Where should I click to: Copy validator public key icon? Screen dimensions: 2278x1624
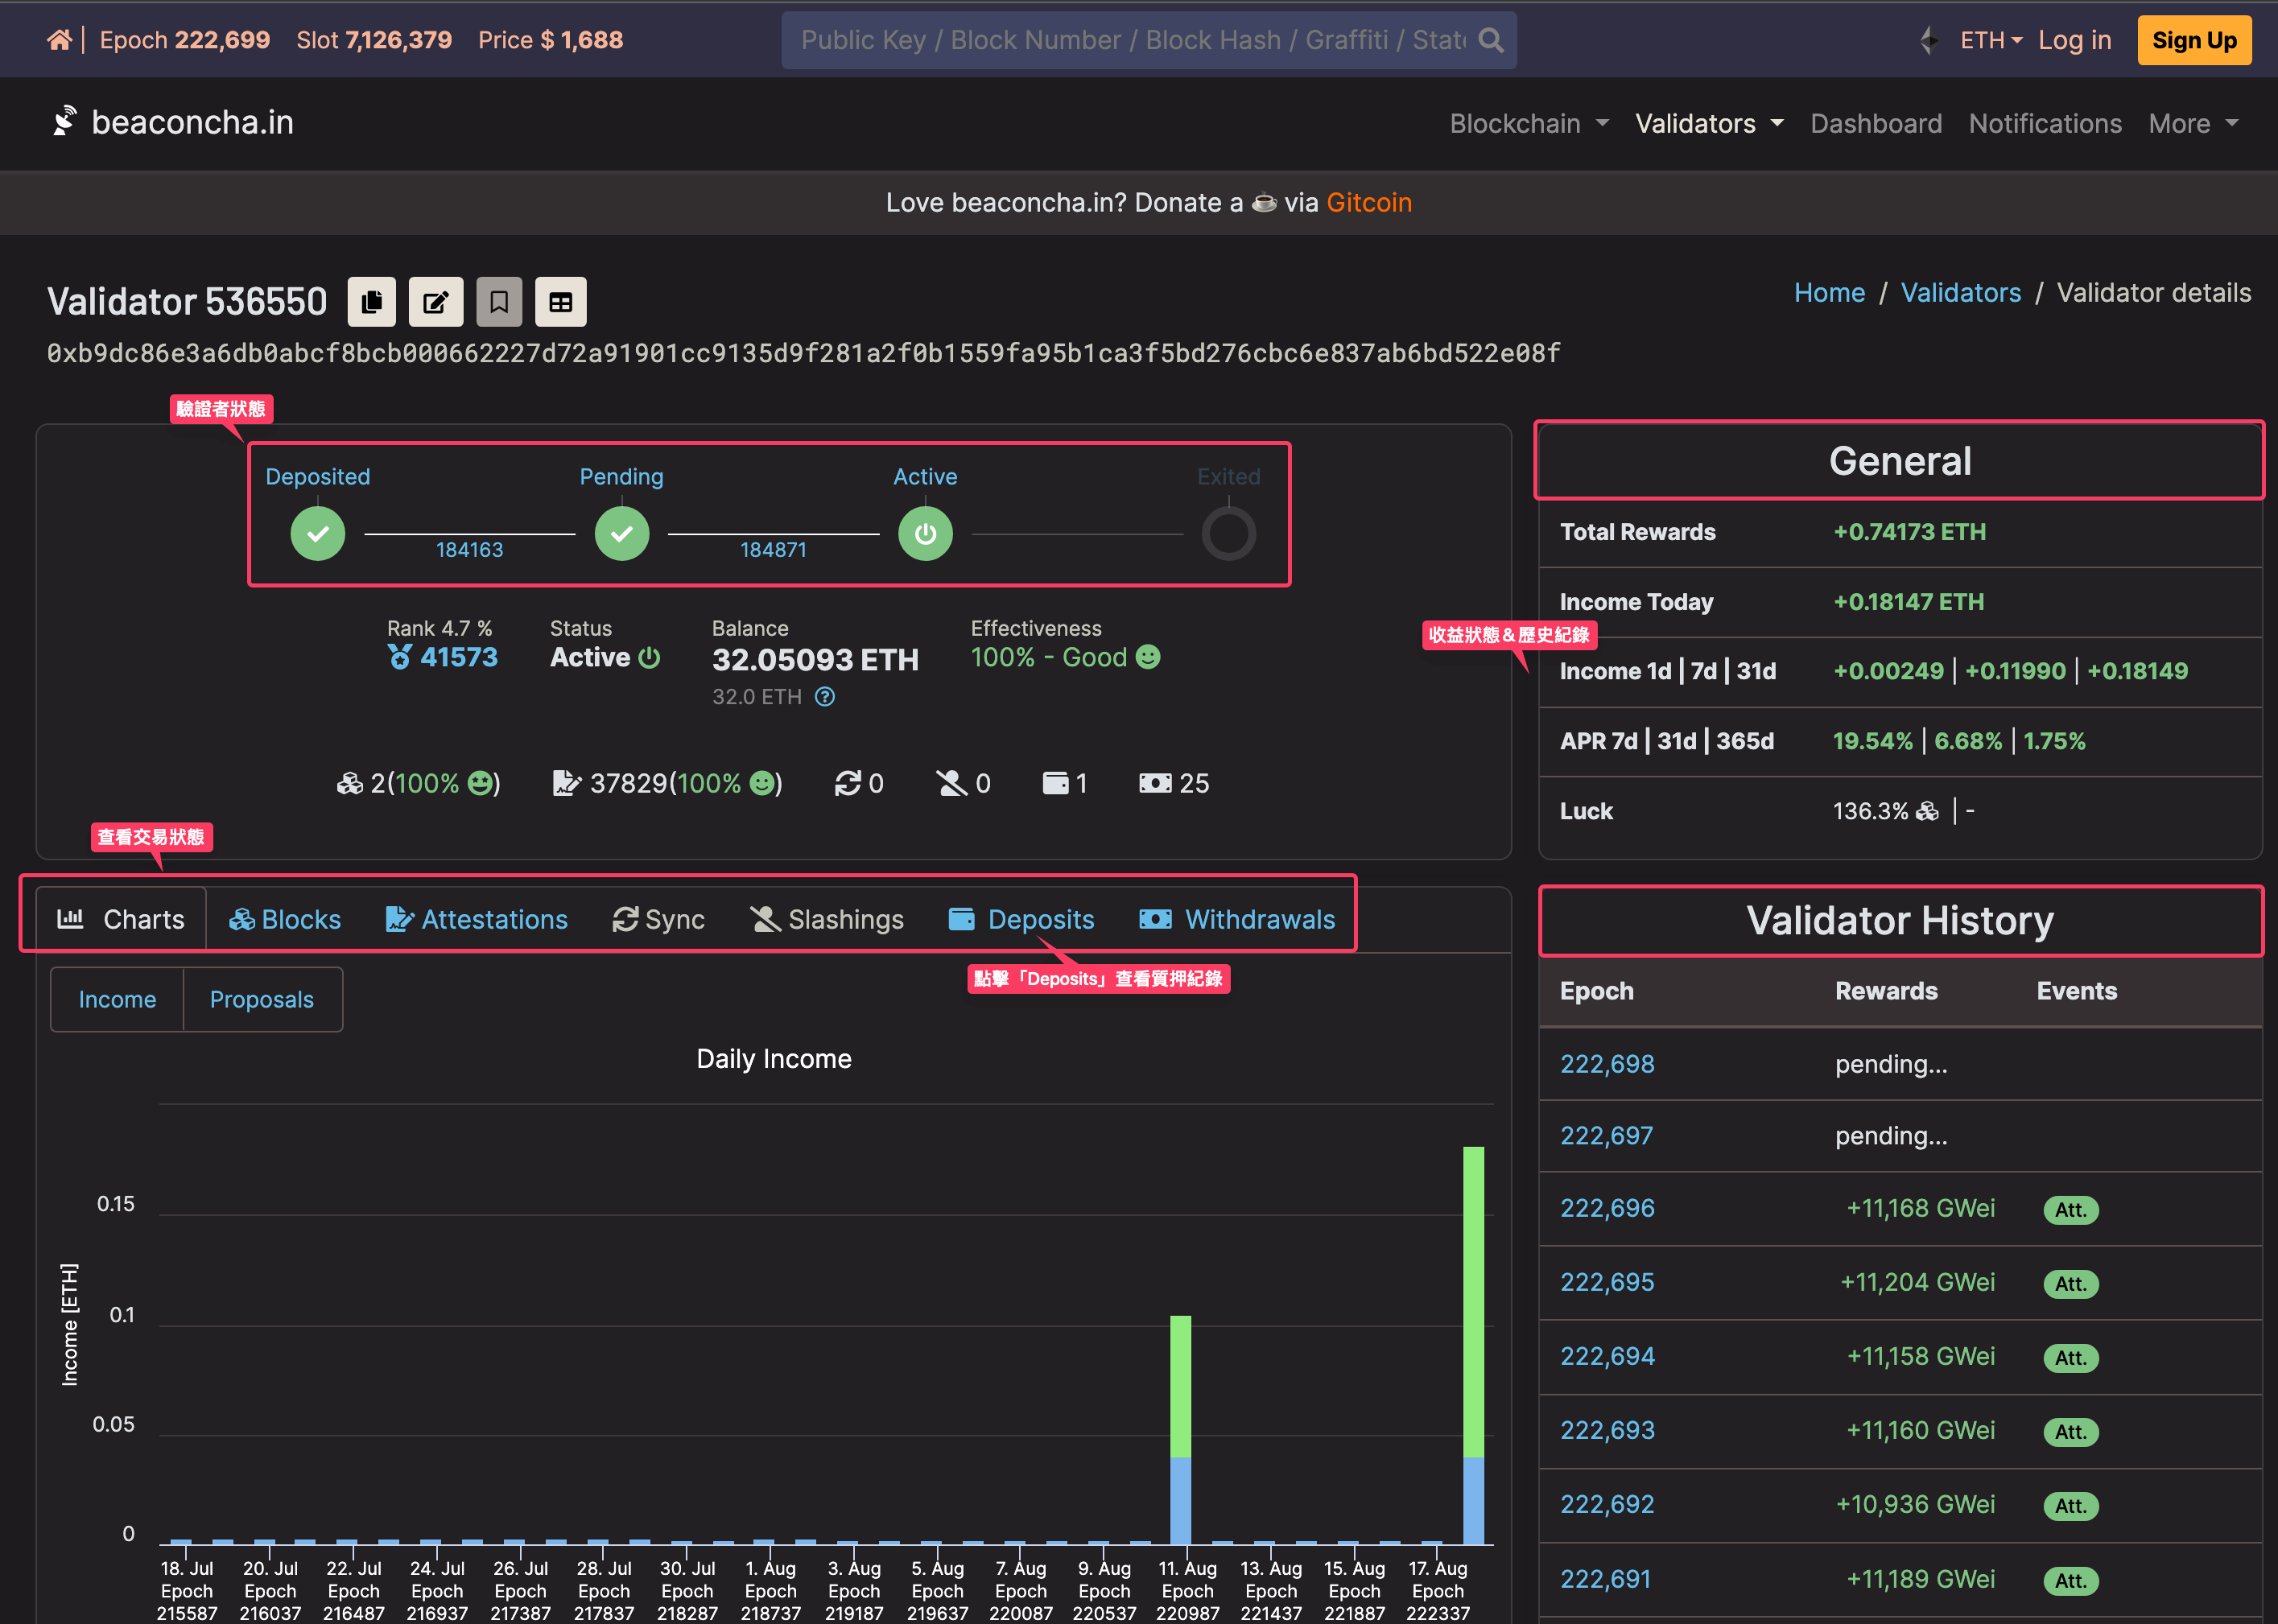coord(372,302)
